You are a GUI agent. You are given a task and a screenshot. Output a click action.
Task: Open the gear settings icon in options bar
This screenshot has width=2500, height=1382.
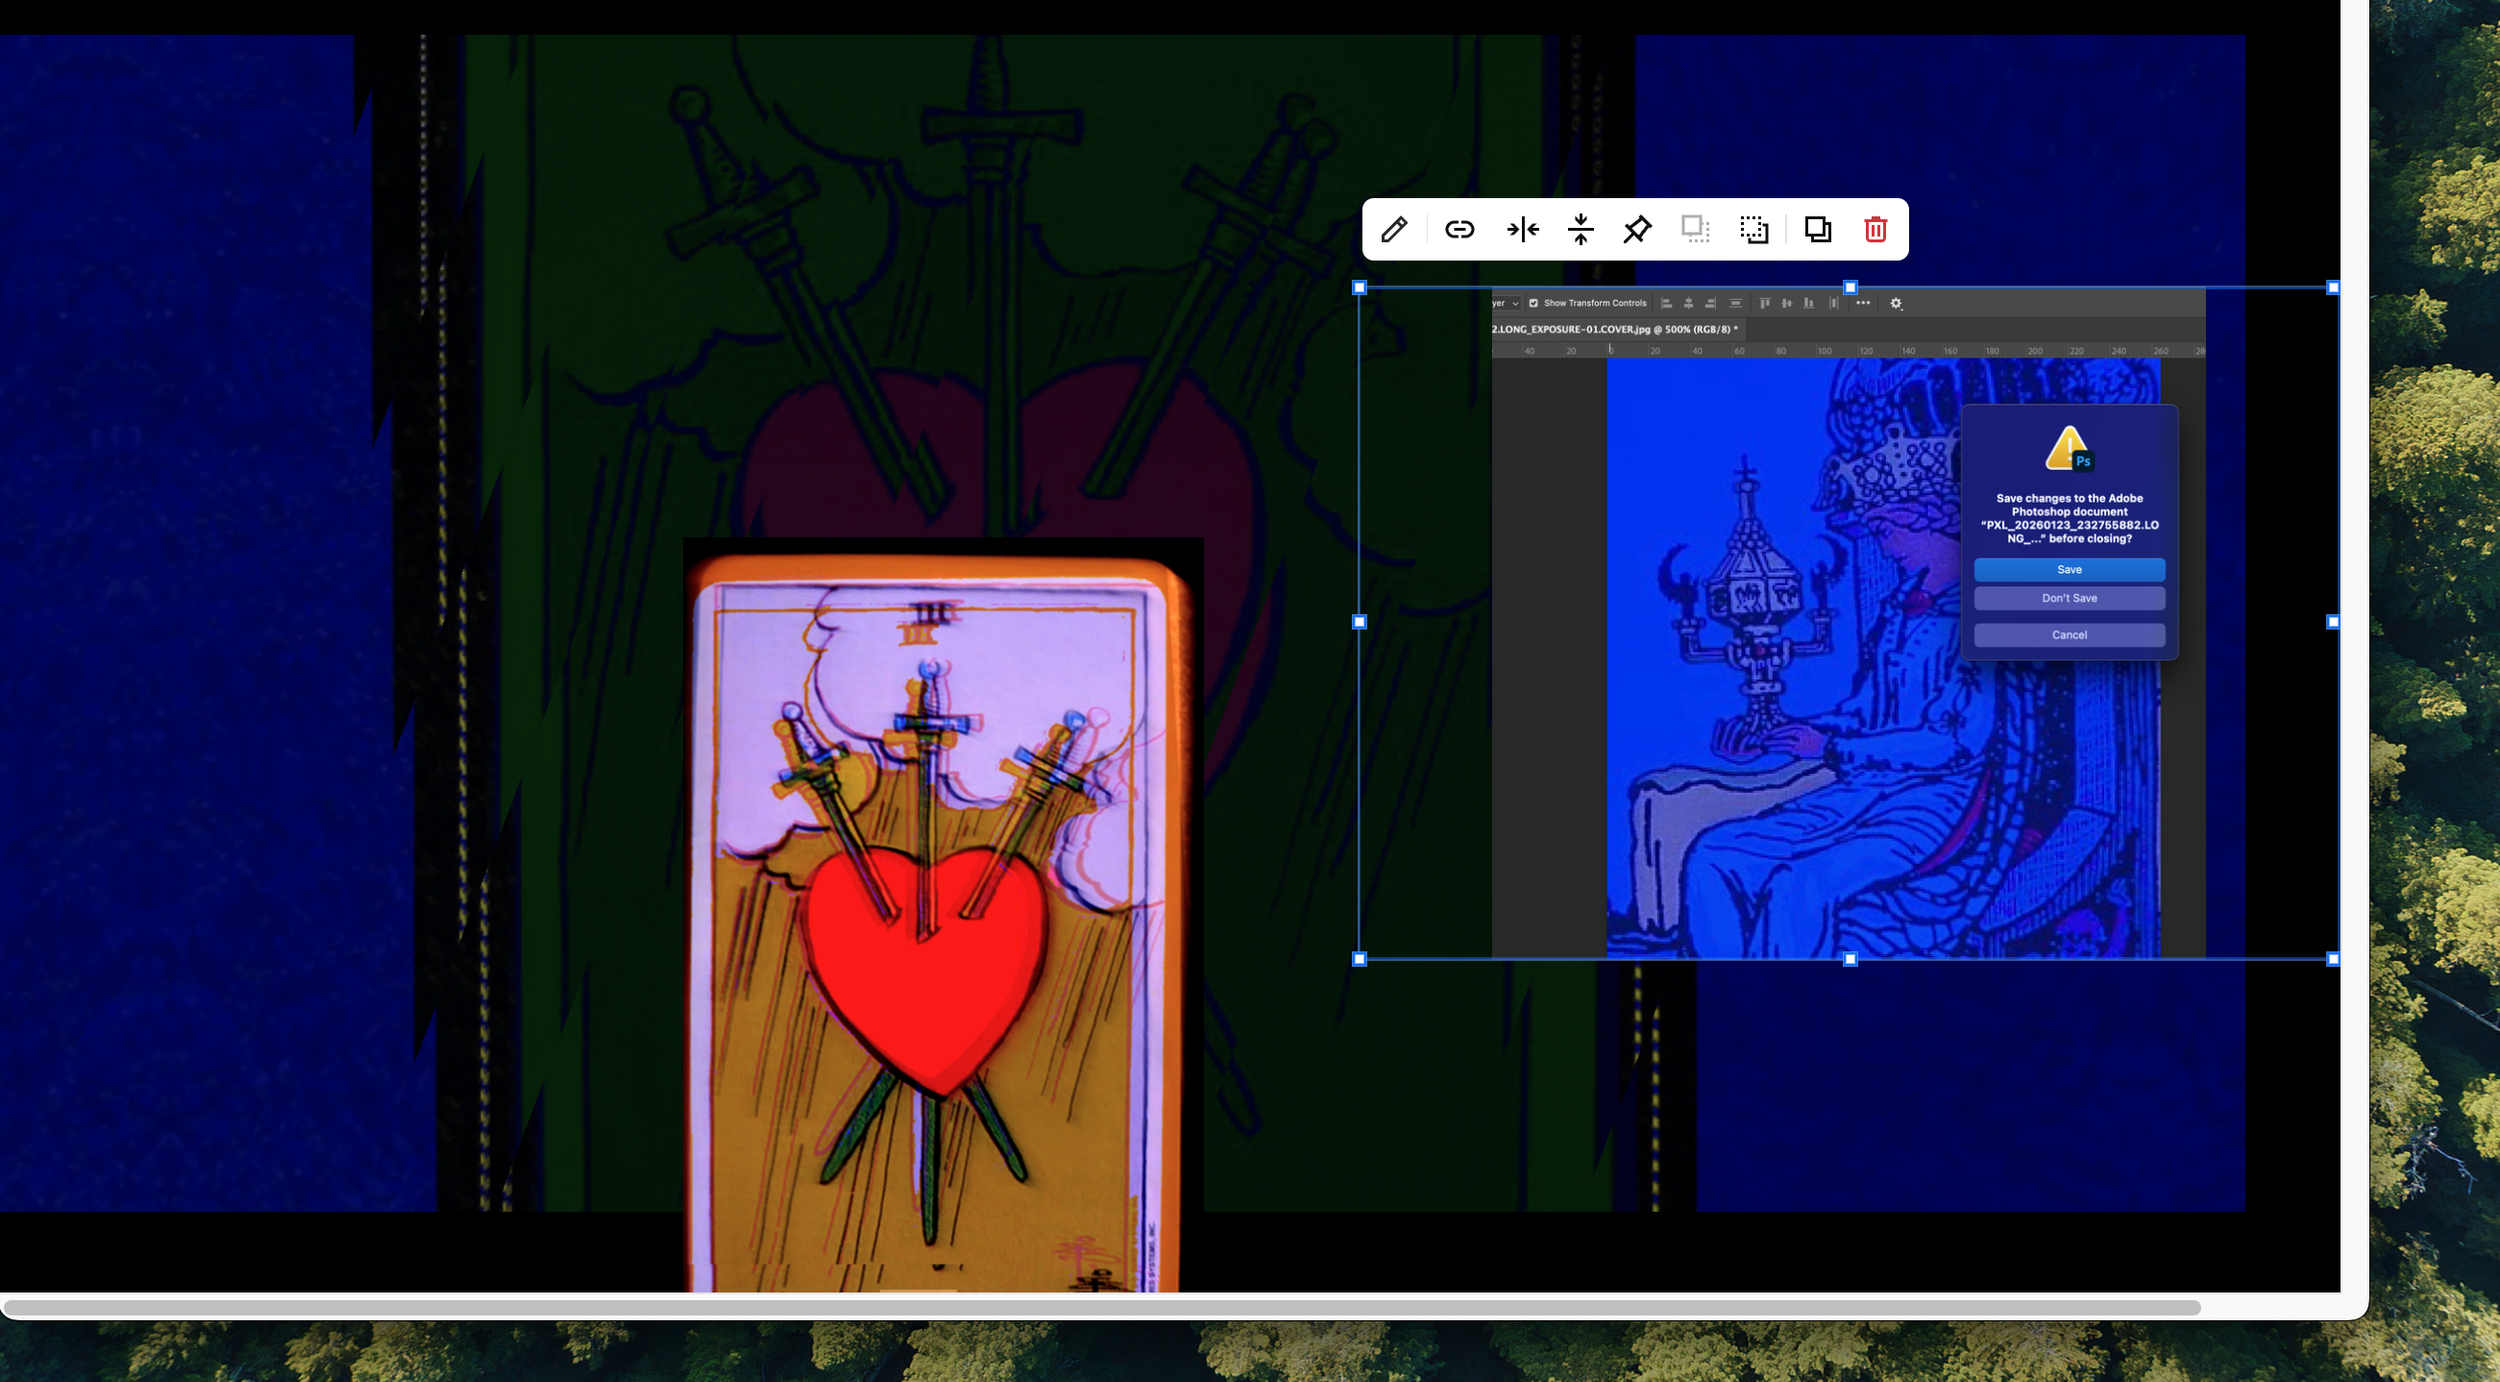tap(1896, 303)
